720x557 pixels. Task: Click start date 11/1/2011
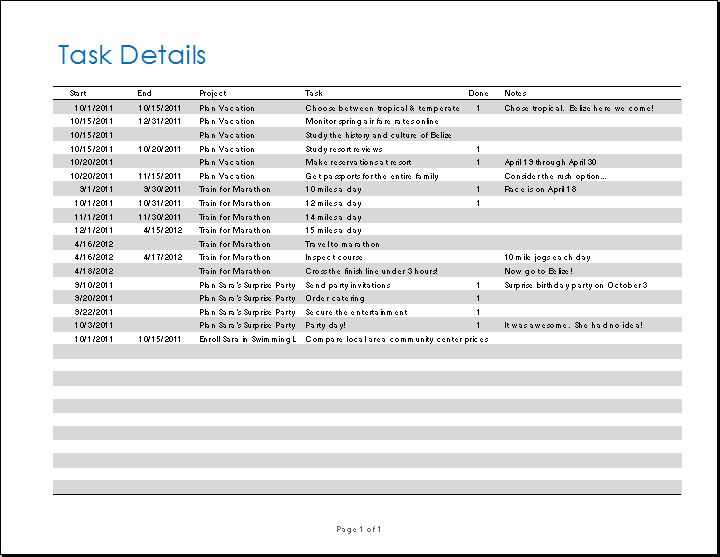coord(94,217)
